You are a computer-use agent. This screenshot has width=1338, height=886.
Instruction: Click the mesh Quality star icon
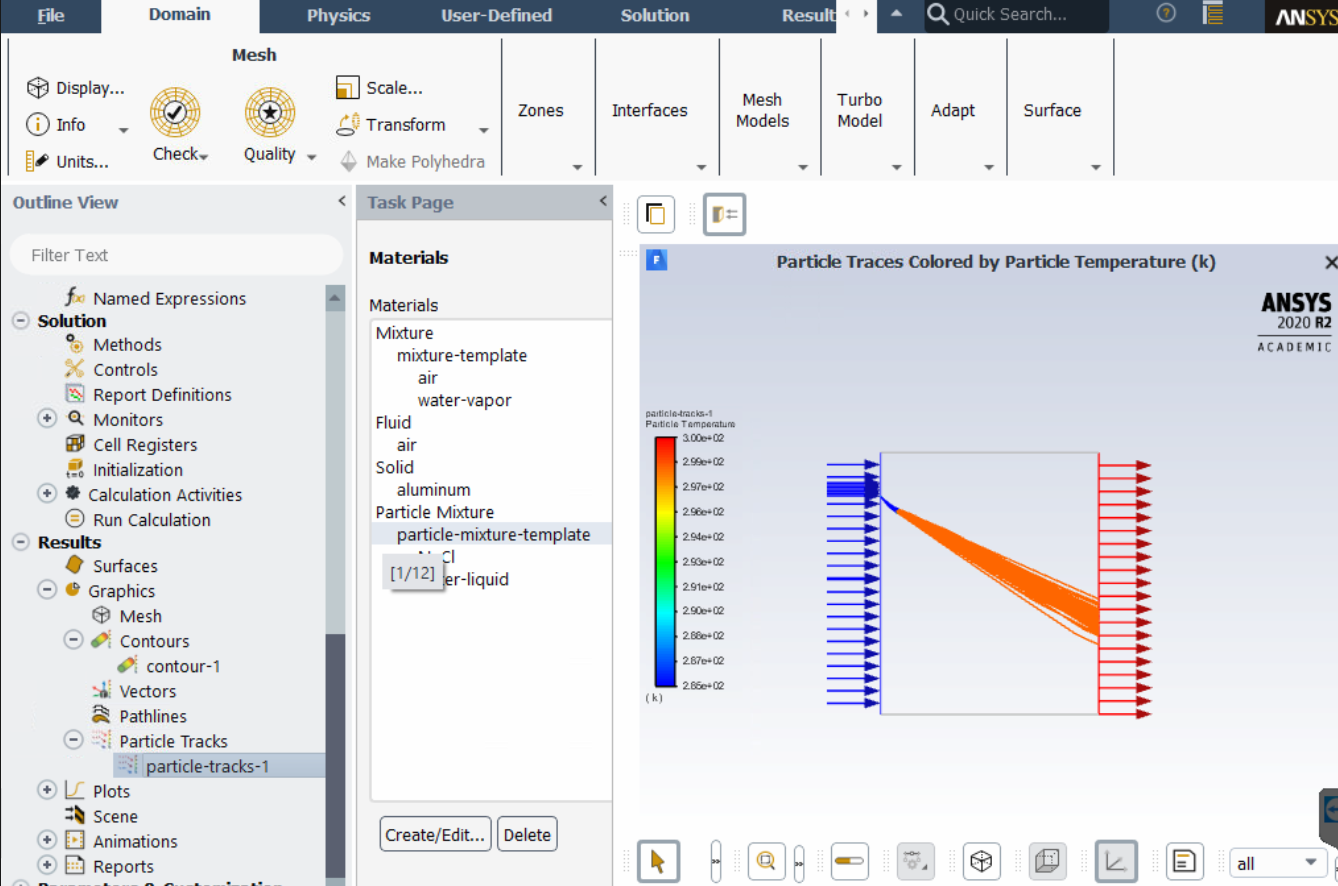pos(270,113)
